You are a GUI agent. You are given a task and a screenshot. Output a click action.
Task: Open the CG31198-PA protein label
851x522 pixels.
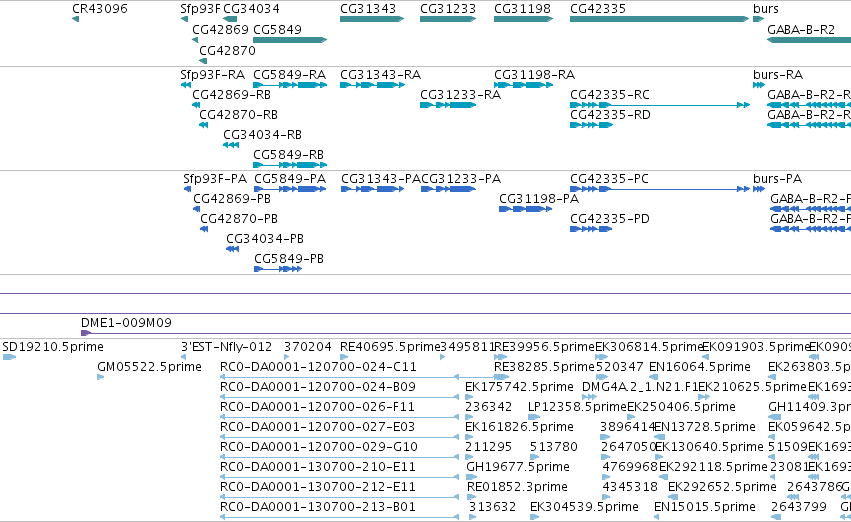point(539,199)
